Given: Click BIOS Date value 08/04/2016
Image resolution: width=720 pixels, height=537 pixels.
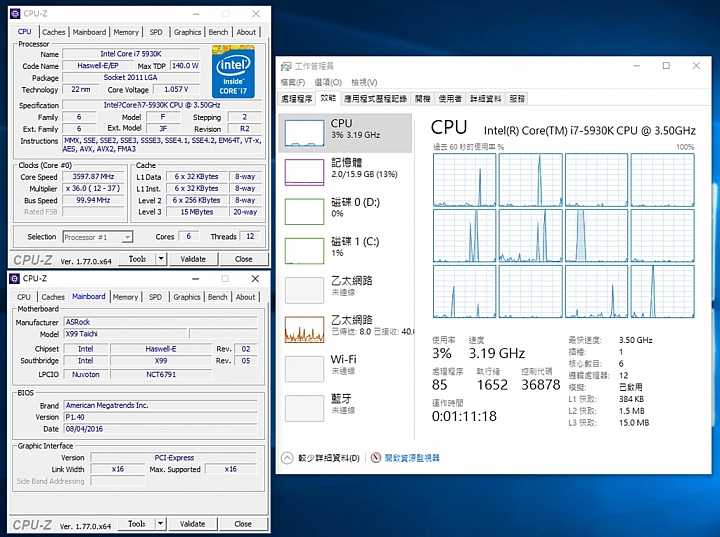Looking at the screenshot, I should [x=160, y=429].
